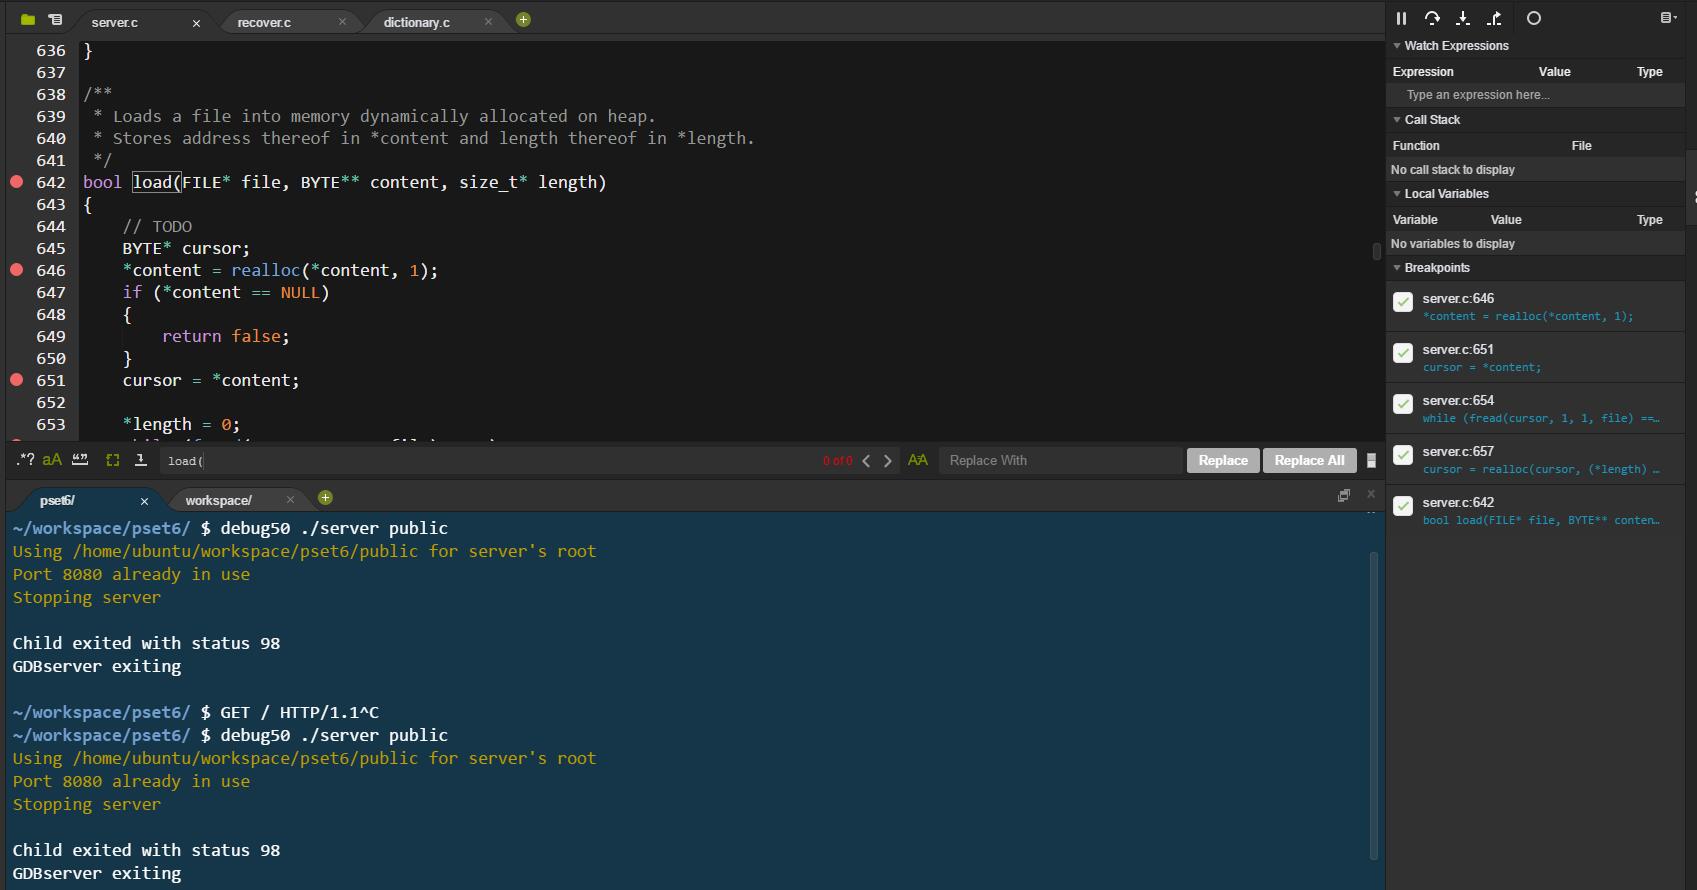The image size is (1697, 890).
Task: Open the debugger panel options menu
Action: click(x=1667, y=18)
